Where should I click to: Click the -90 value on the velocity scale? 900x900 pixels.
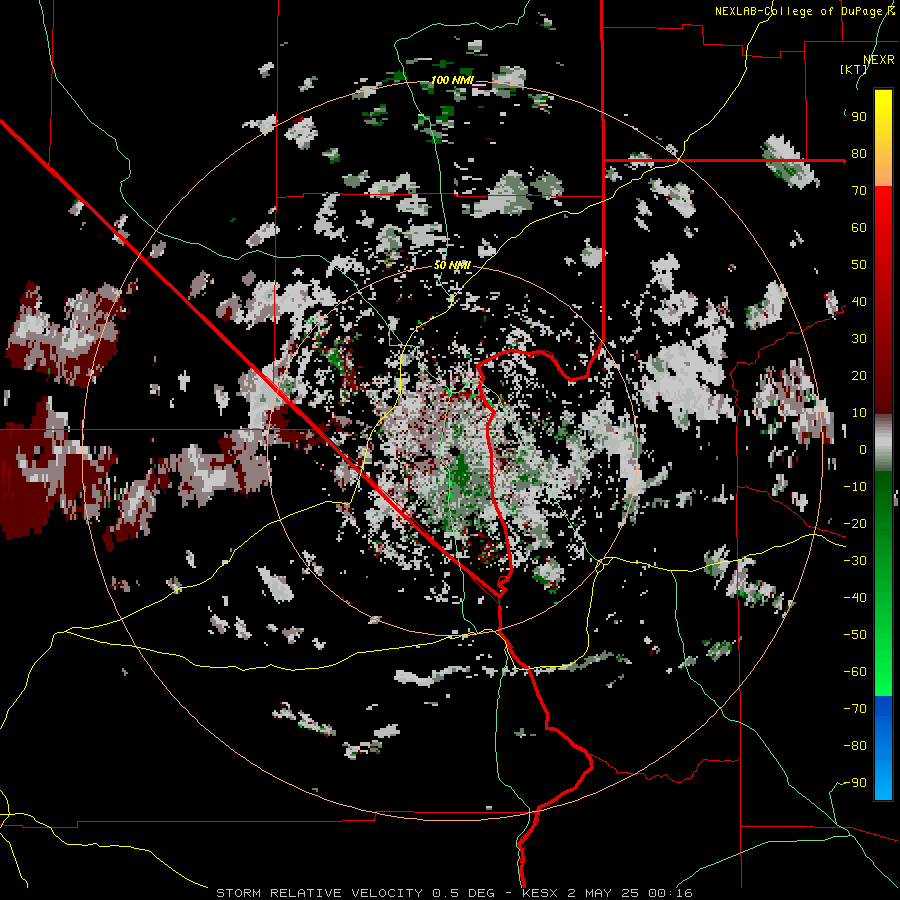855,783
